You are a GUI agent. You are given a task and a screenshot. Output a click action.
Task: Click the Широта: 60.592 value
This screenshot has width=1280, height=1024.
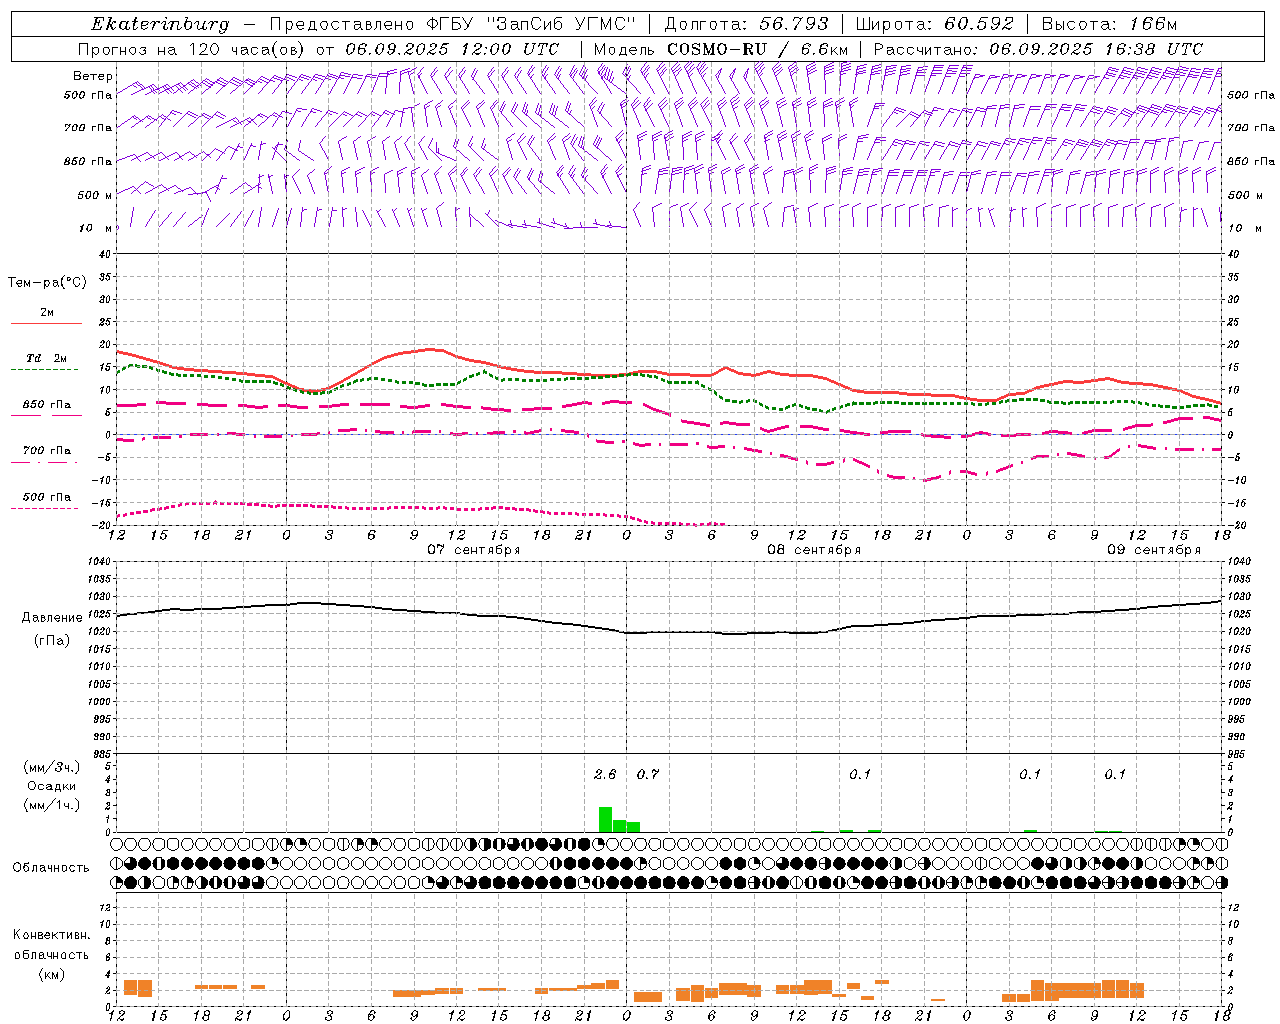(x=935, y=24)
